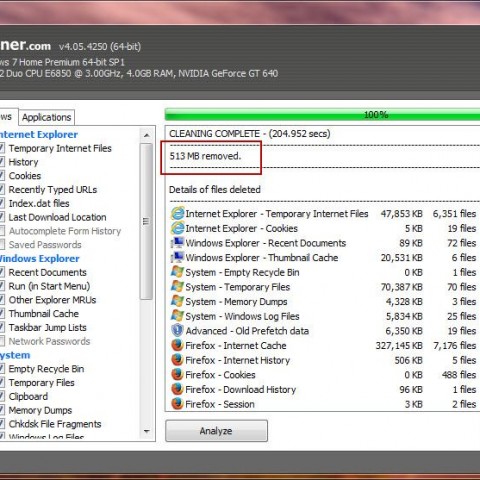Click Windows flag icon beside Memory Dumps result
Viewport: 480px width, 480px height.
[177, 302]
